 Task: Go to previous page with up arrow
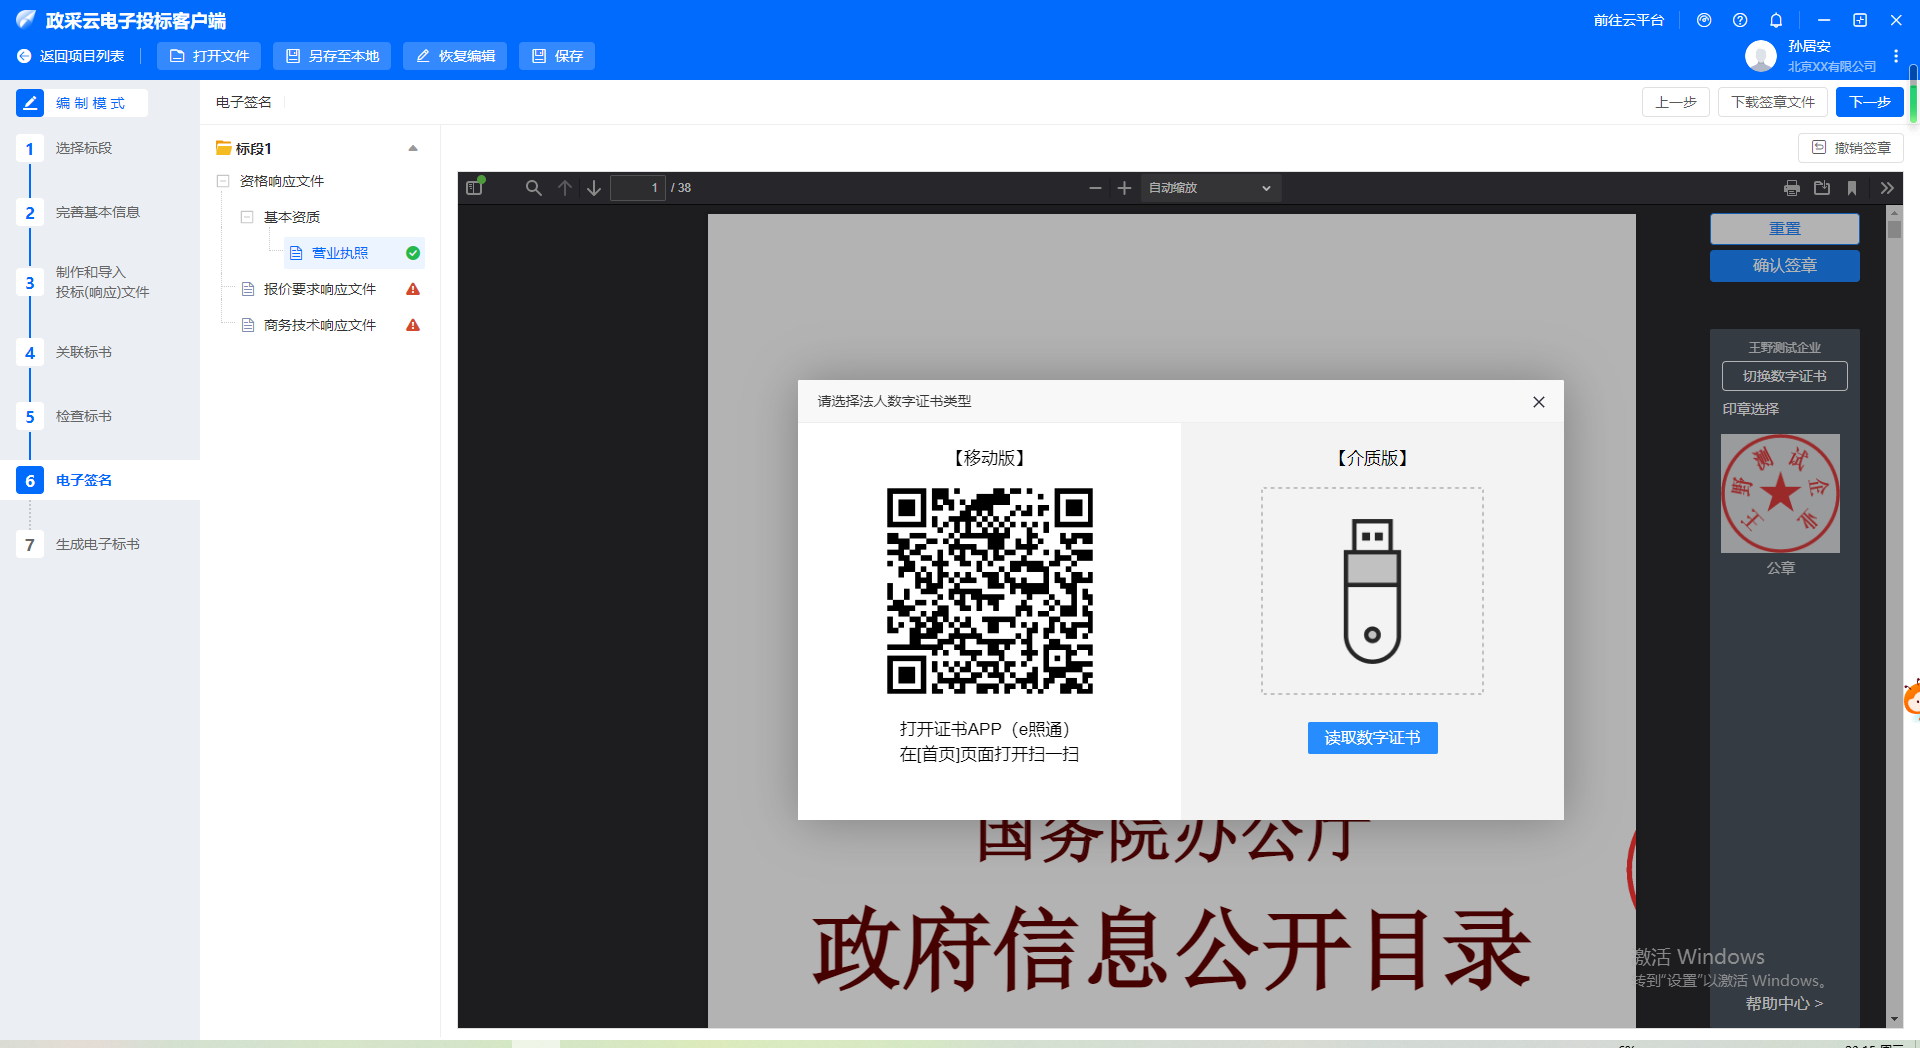(565, 188)
